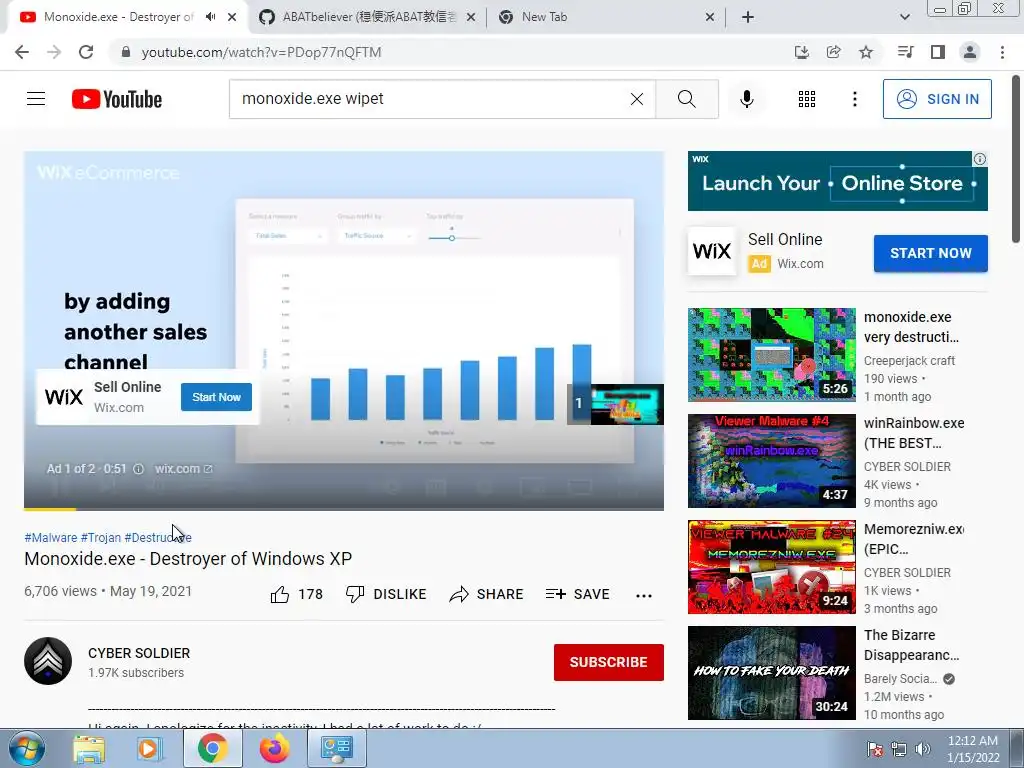Click the install app icon in address bar
This screenshot has height=768, width=1024.
pos(801,52)
